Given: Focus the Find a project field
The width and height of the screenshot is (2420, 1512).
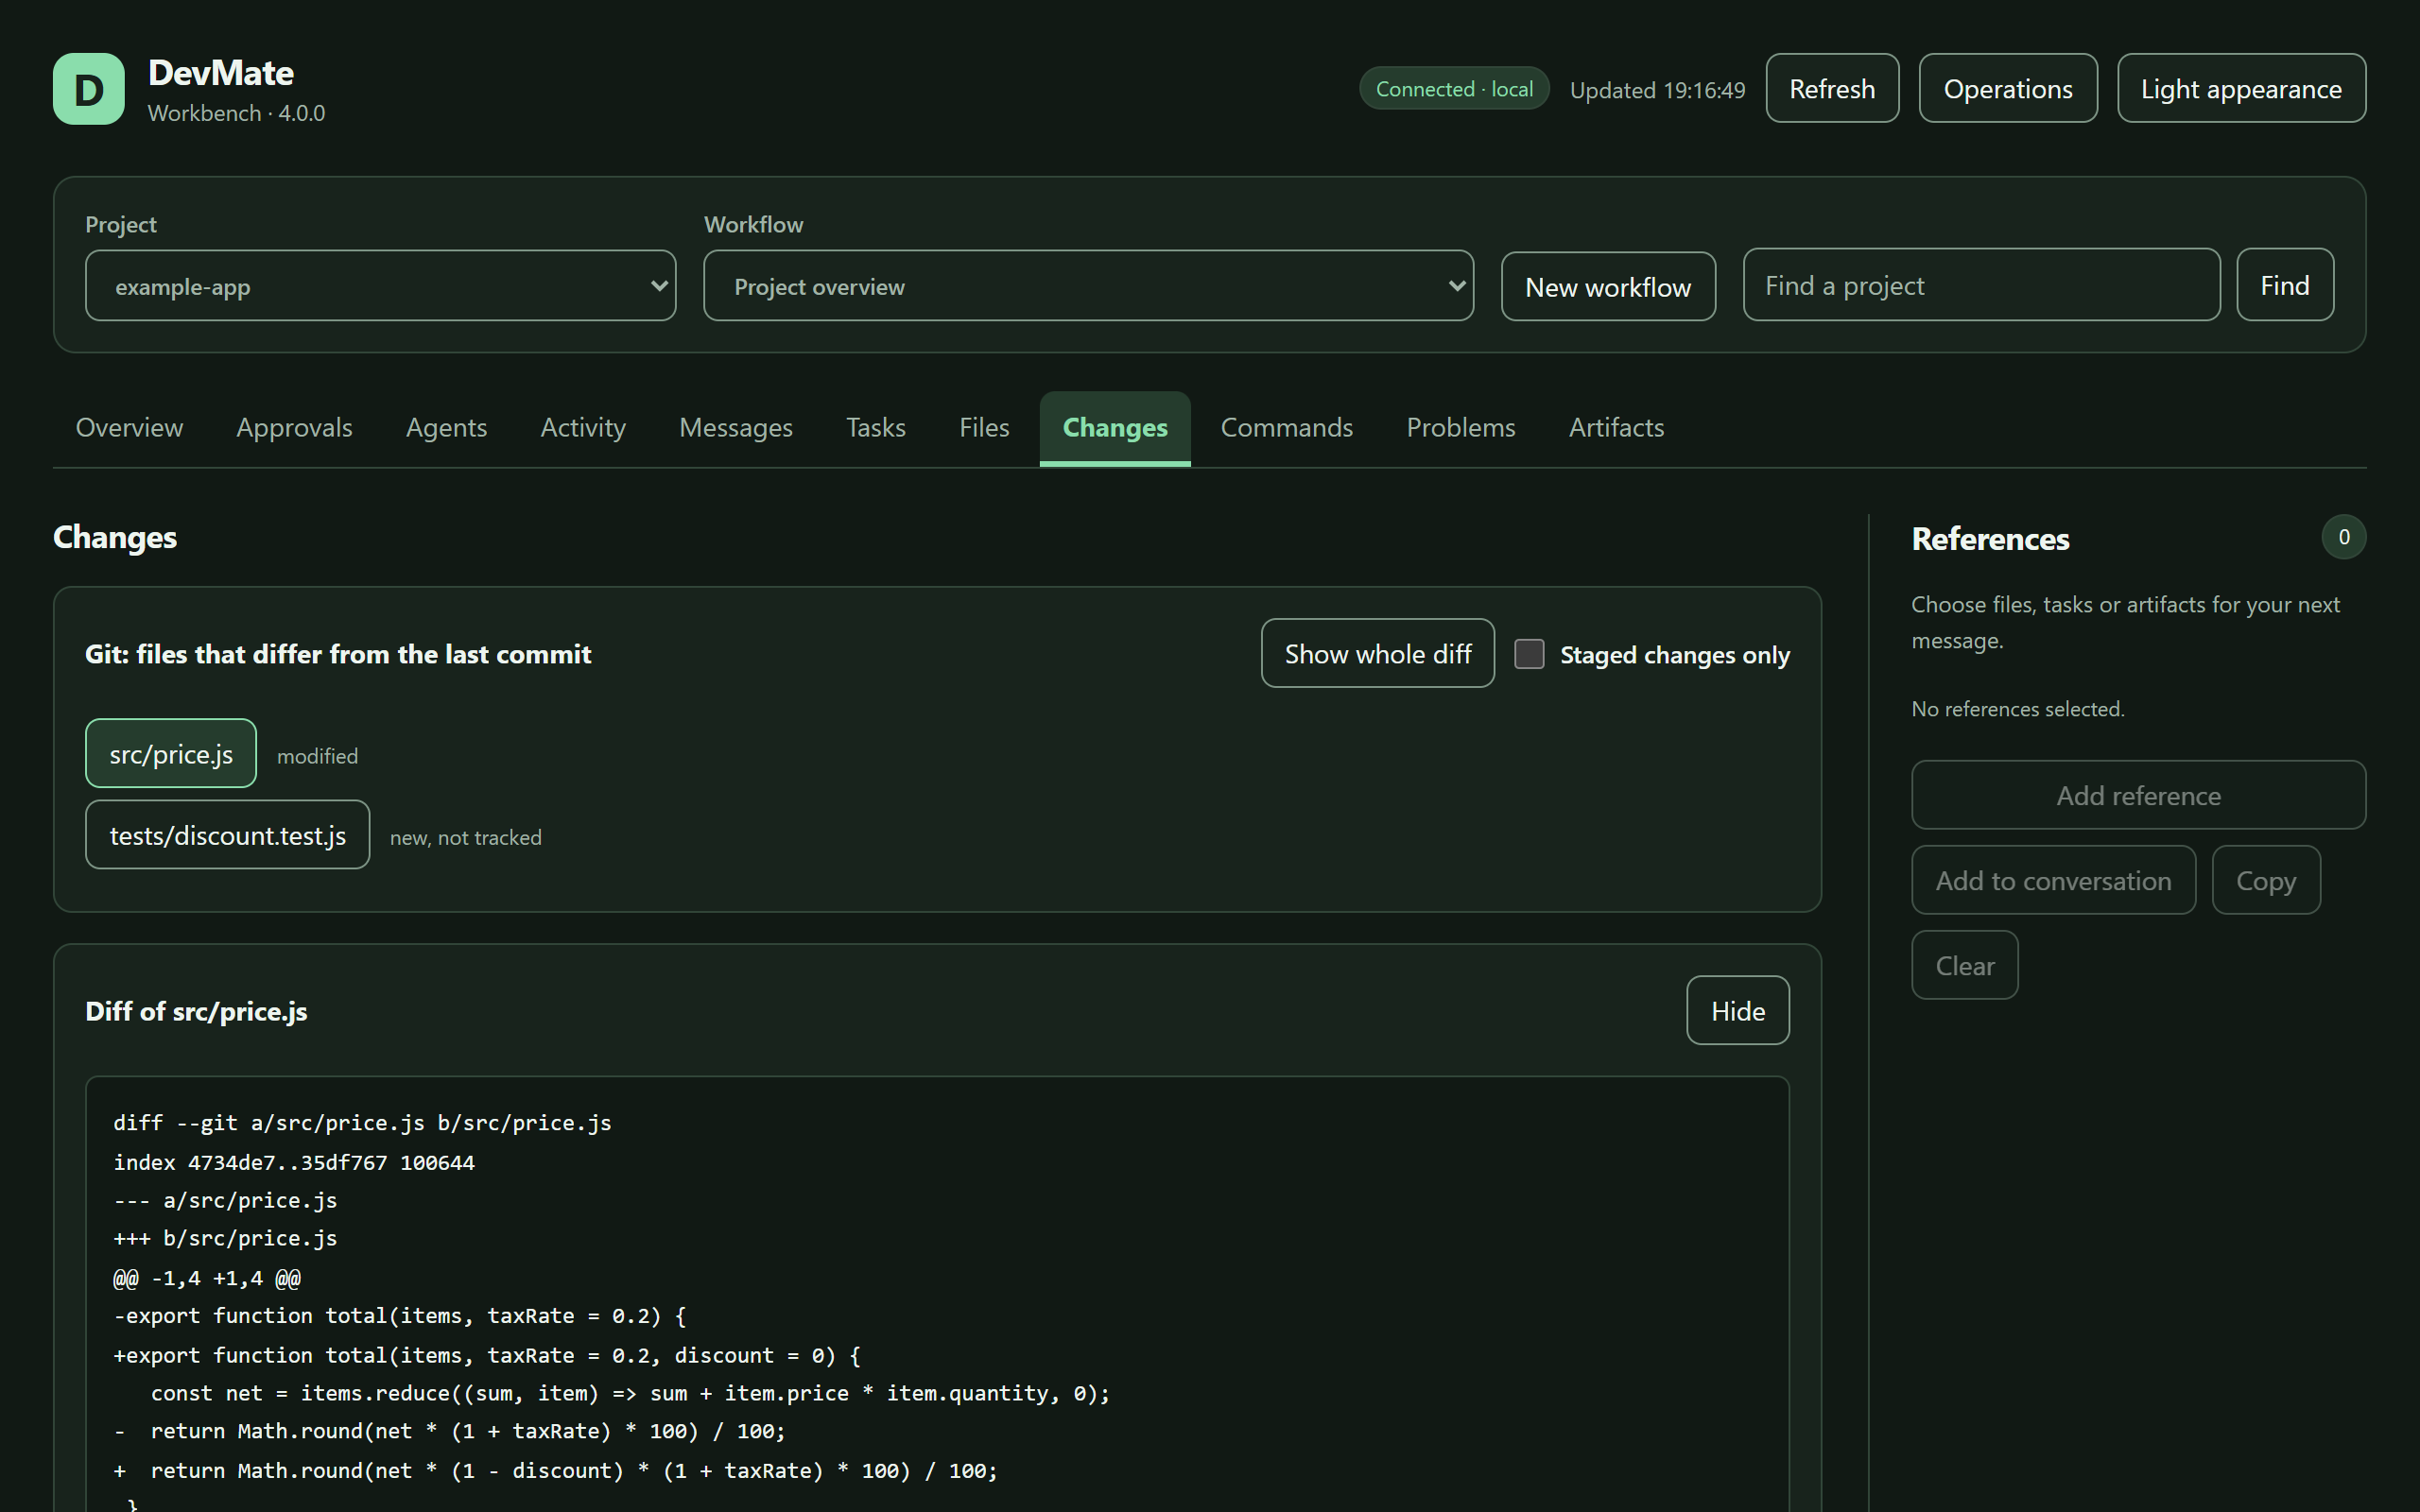Looking at the screenshot, I should 1981,285.
